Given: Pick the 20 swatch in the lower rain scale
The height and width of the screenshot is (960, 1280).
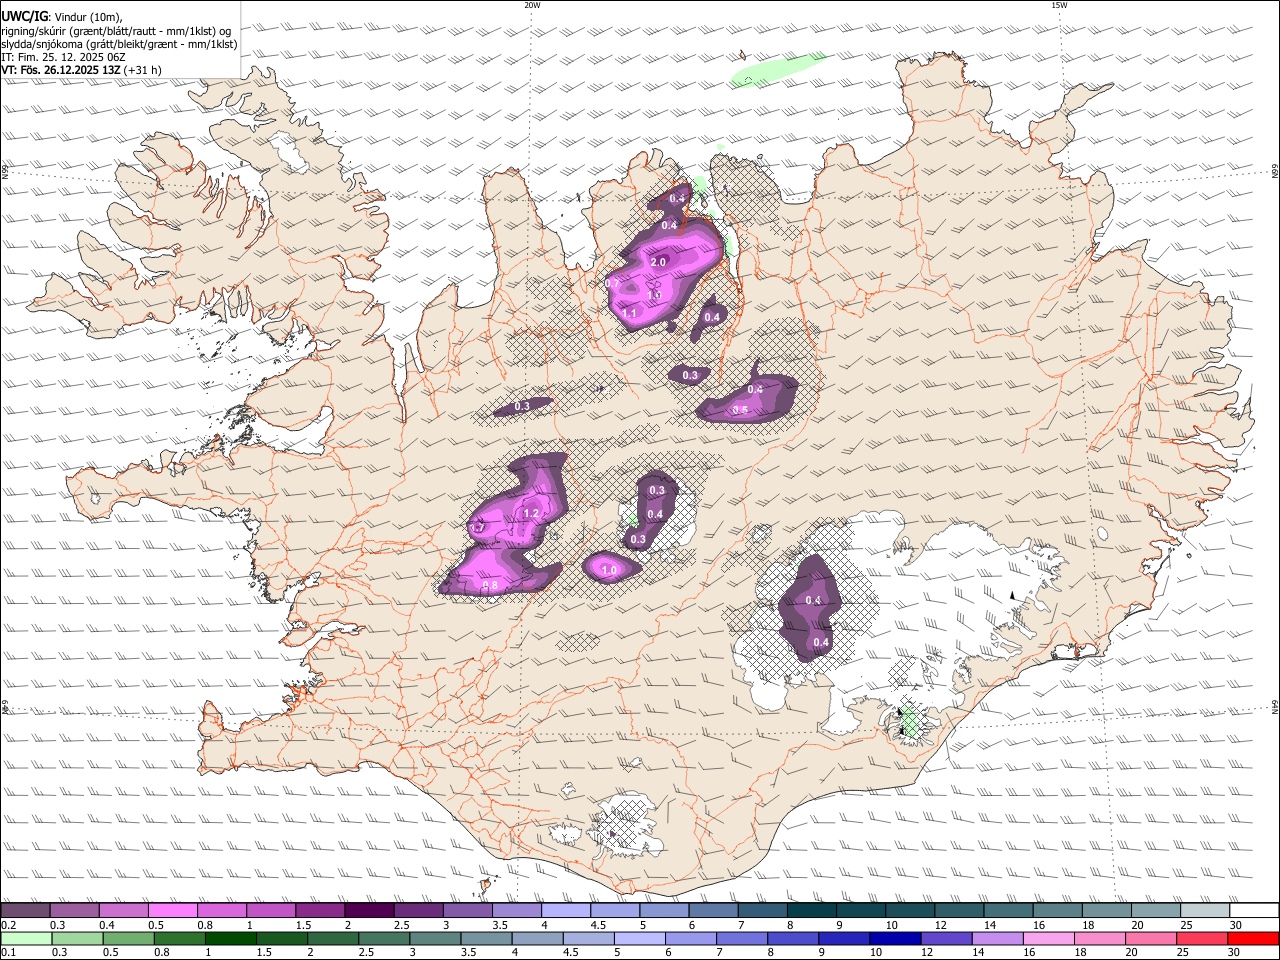Looking at the screenshot, I should click(1151, 938).
